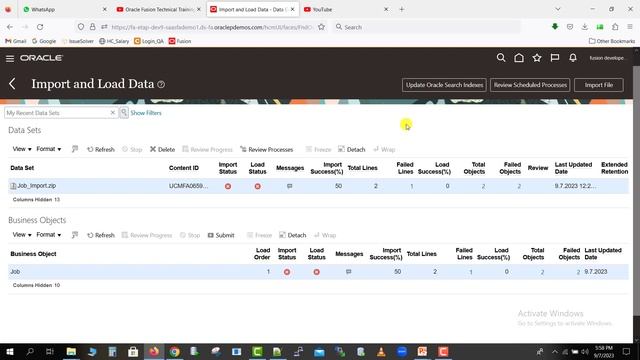The width and height of the screenshot is (640, 360).
Task: Open File Explorer from taskbar
Action: (x=71, y=351)
